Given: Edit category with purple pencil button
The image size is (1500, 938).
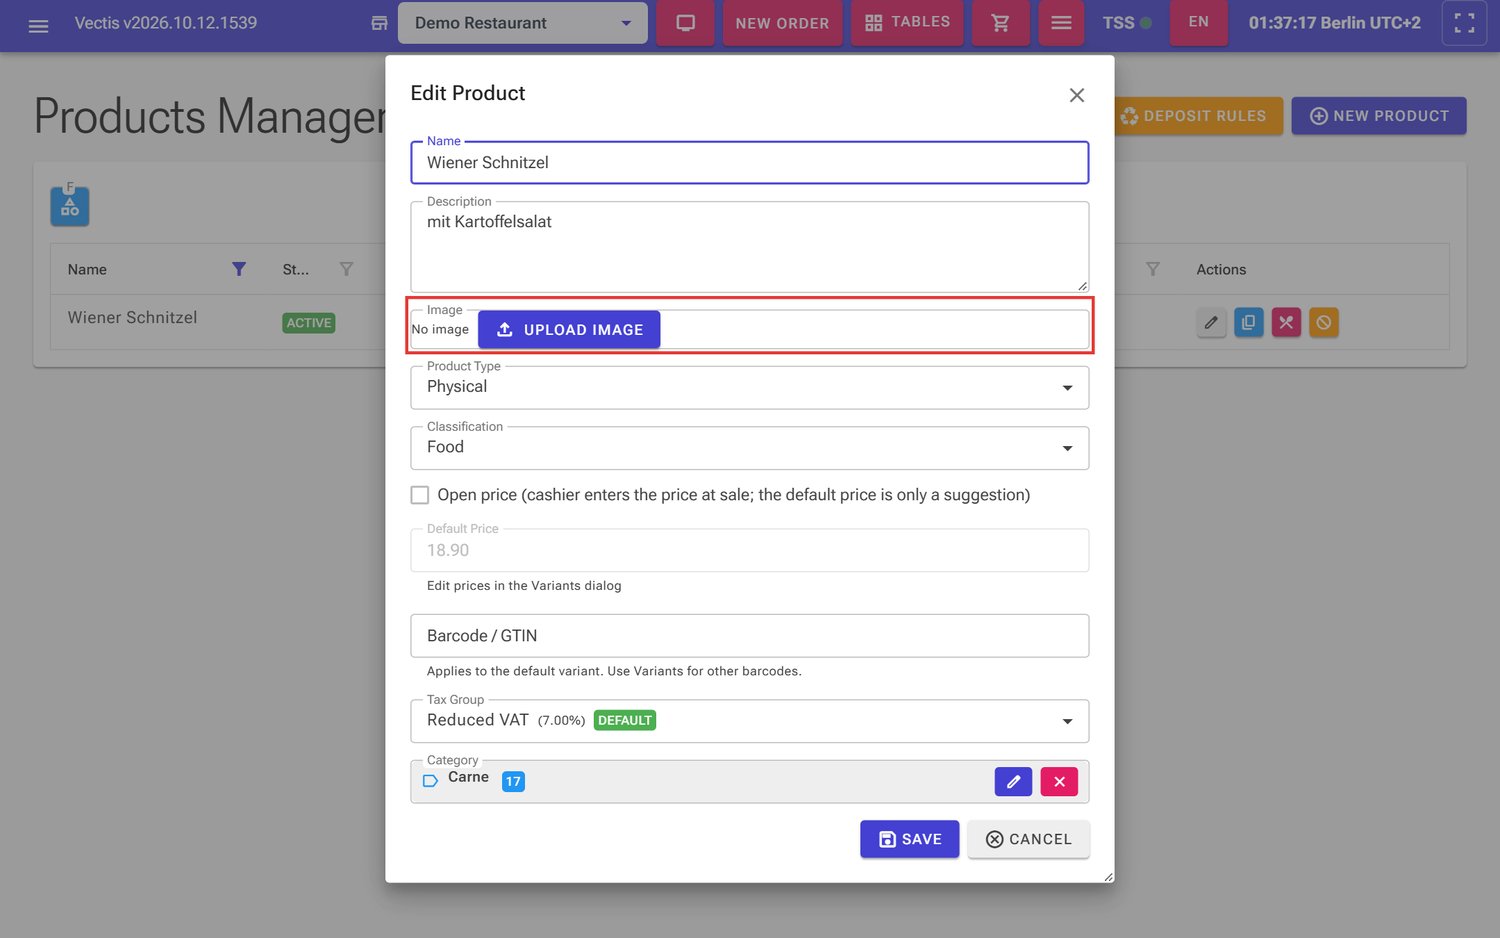Looking at the screenshot, I should click(1013, 781).
